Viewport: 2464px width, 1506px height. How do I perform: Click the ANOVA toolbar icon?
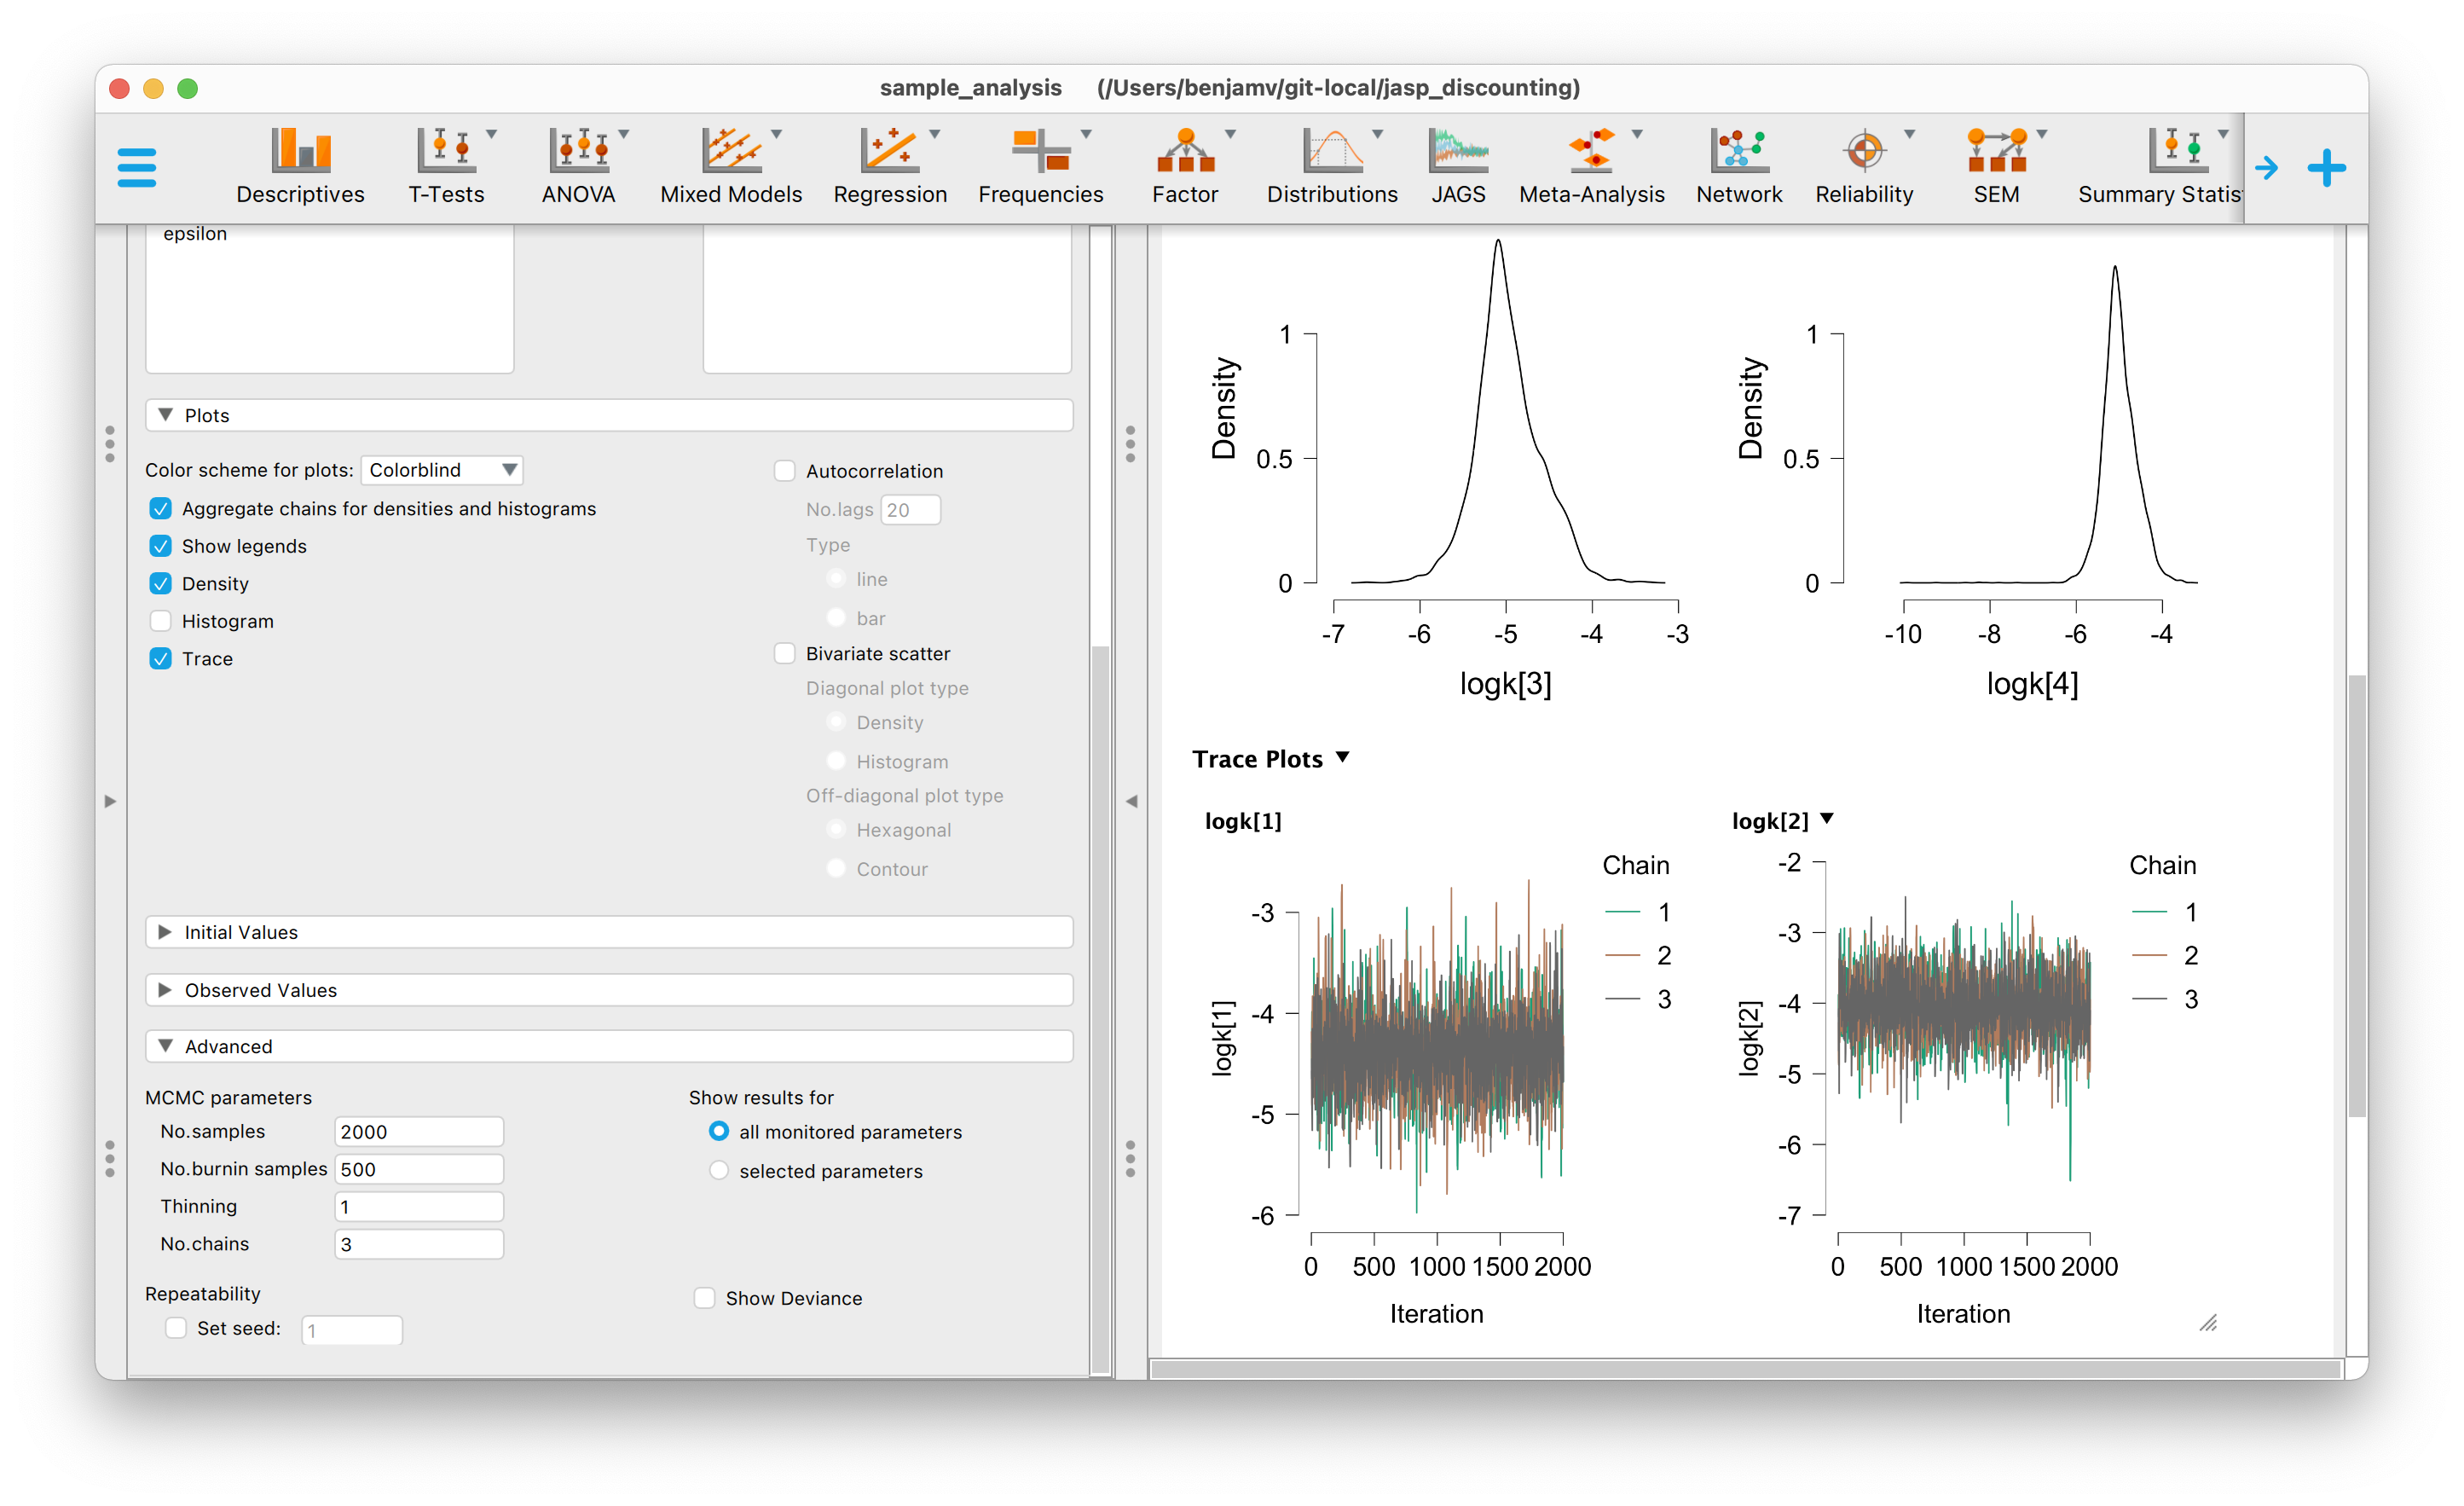coord(579,152)
